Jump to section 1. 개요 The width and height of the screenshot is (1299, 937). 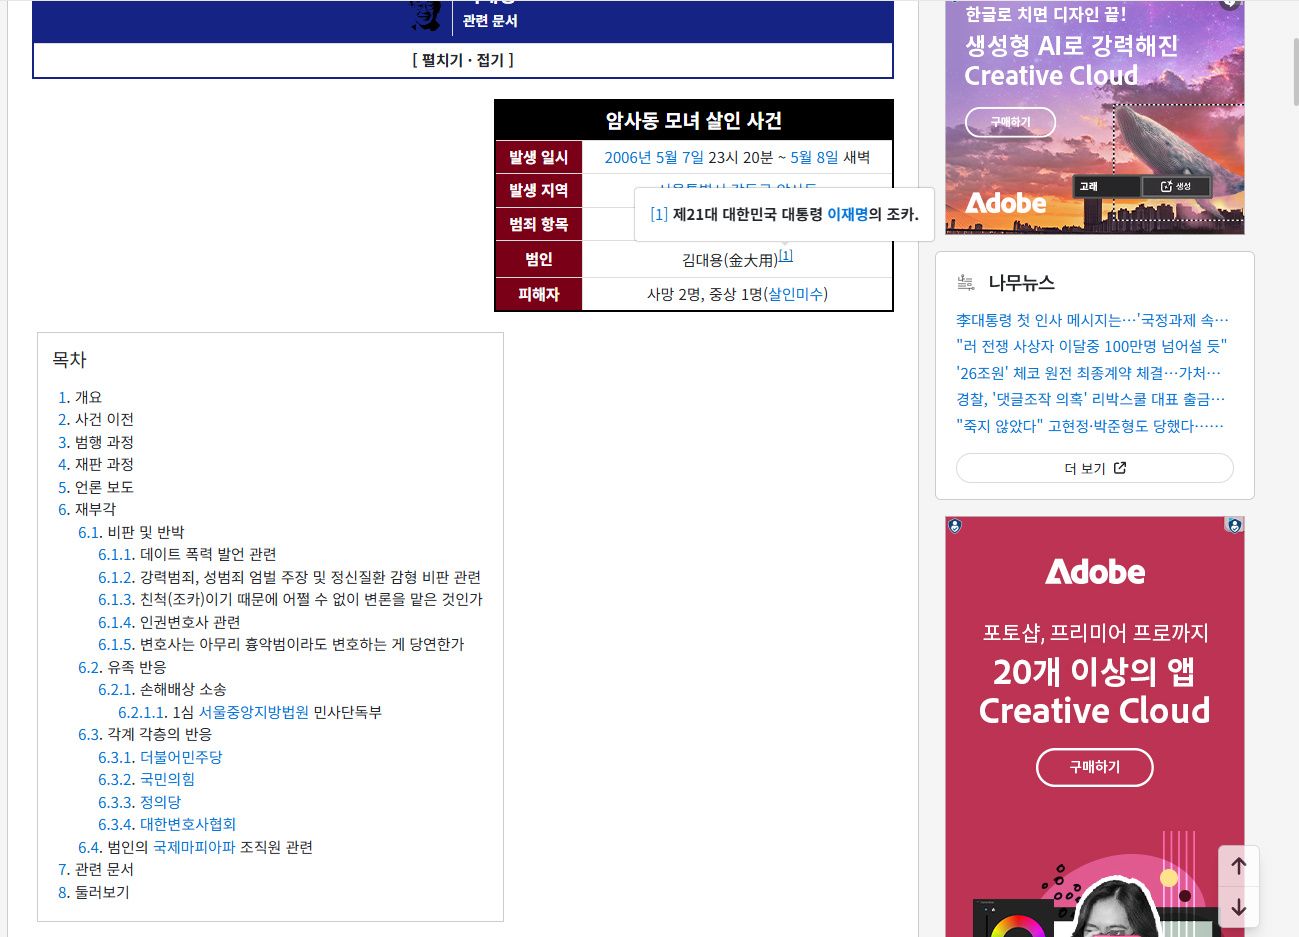[x=80, y=397]
